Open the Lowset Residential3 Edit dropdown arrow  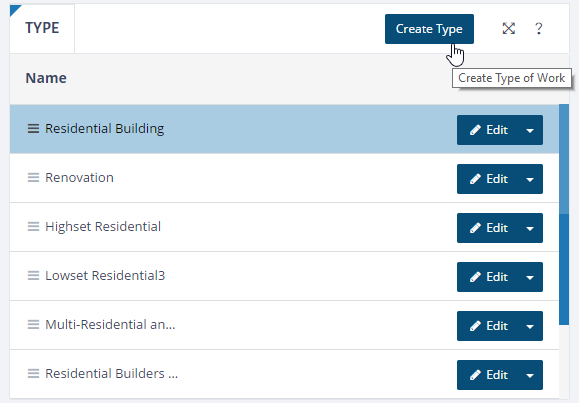[x=530, y=277]
